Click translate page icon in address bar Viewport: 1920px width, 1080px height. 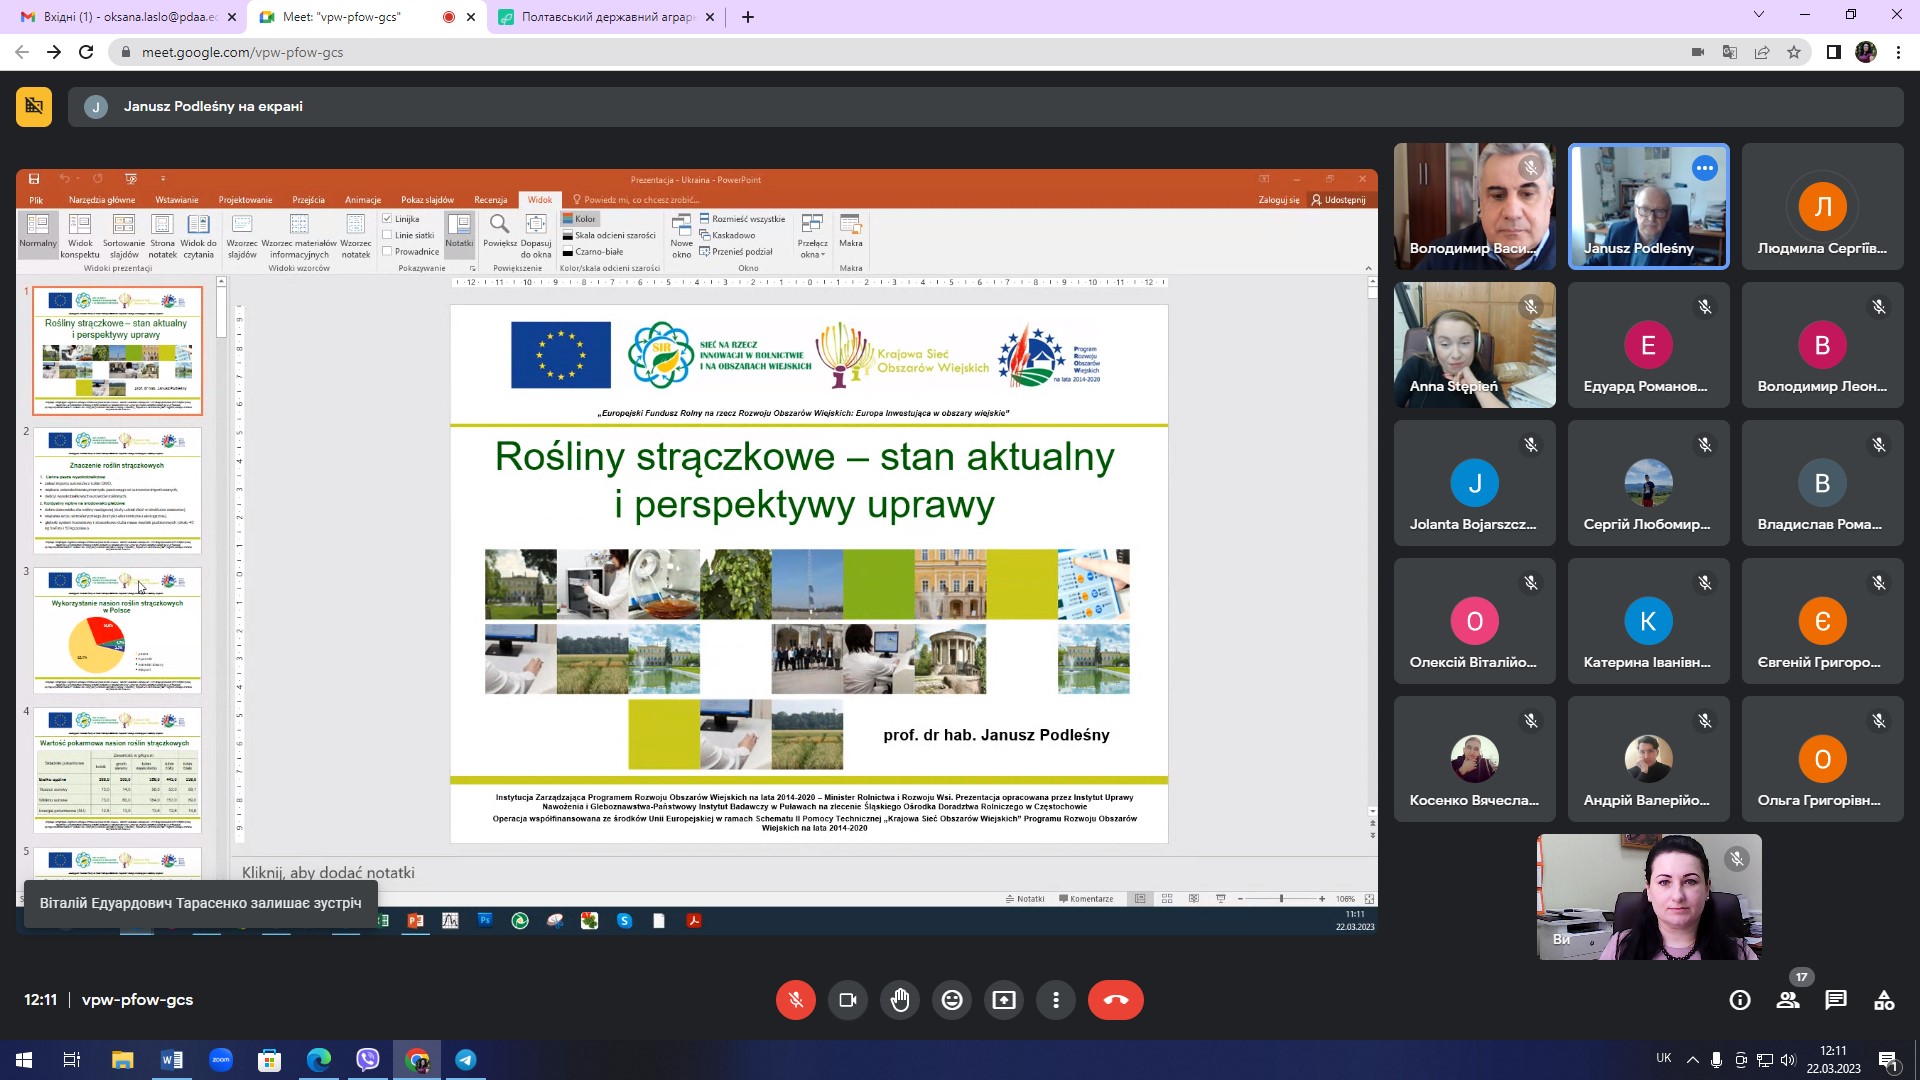(1730, 52)
